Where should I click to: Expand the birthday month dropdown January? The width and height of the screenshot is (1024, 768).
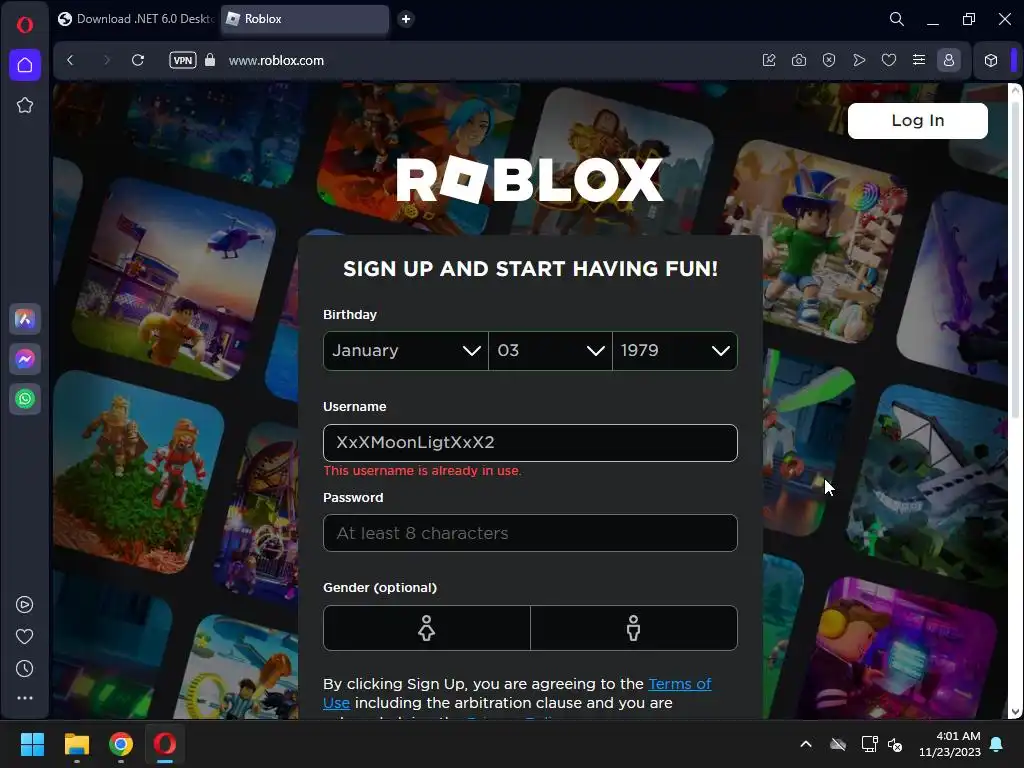[x=406, y=351]
